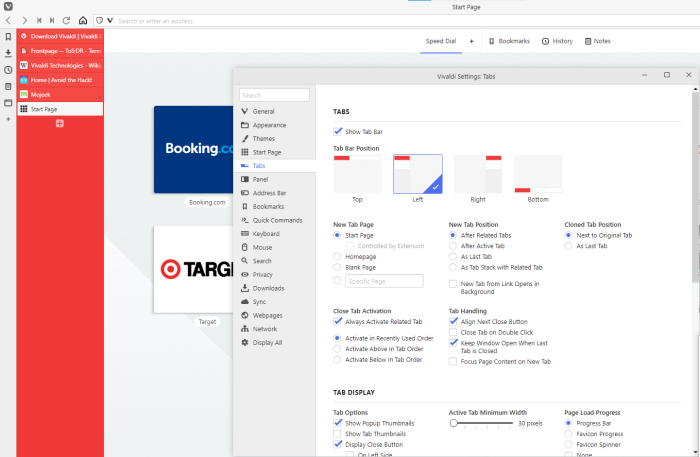700x457 pixels.
Task: Open History from the Speed Dial bar
Action: tap(557, 41)
